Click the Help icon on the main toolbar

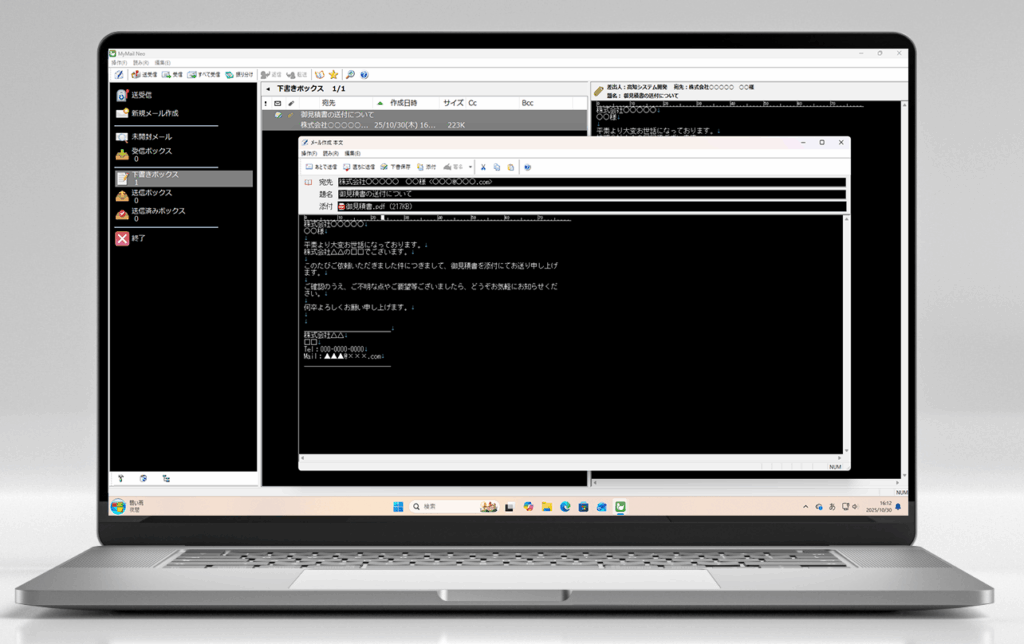(x=364, y=74)
